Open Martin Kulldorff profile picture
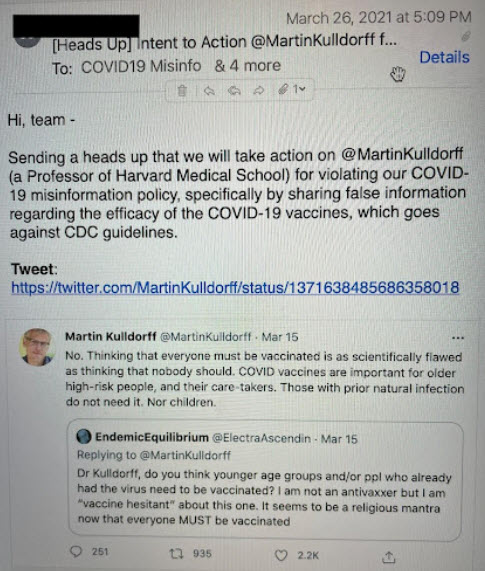The width and height of the screenshot is (485, 571). coord(37,347)
